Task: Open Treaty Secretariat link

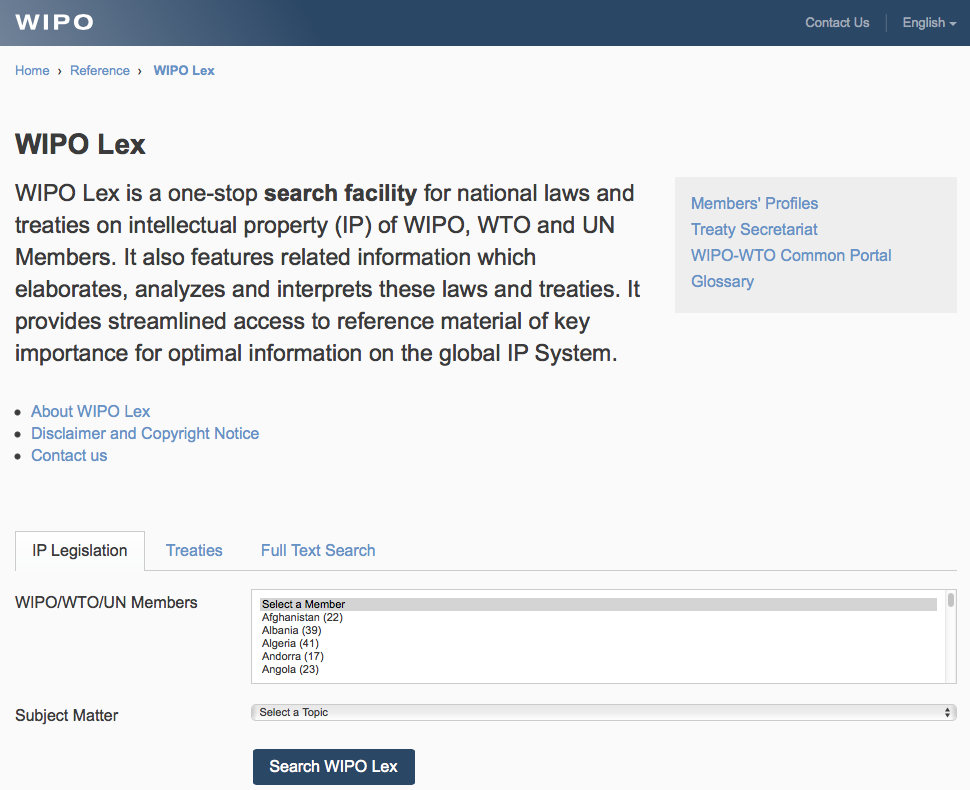Action: (754, 229)
